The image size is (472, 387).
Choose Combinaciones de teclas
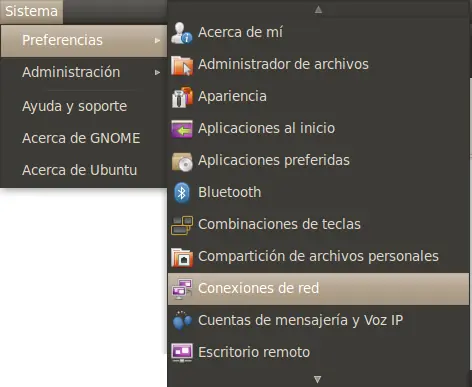(318, 225)
